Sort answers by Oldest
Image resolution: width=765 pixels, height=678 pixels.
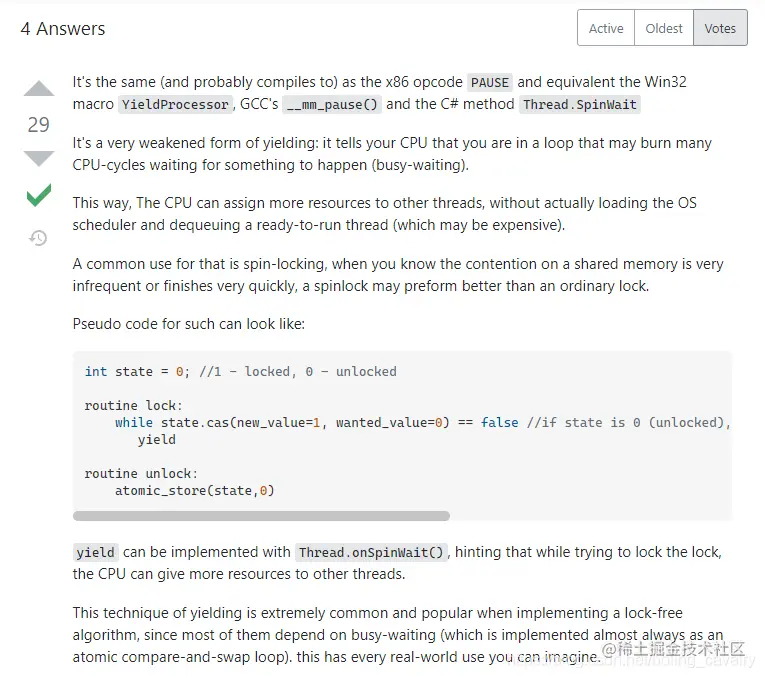(x=664, y=28)
